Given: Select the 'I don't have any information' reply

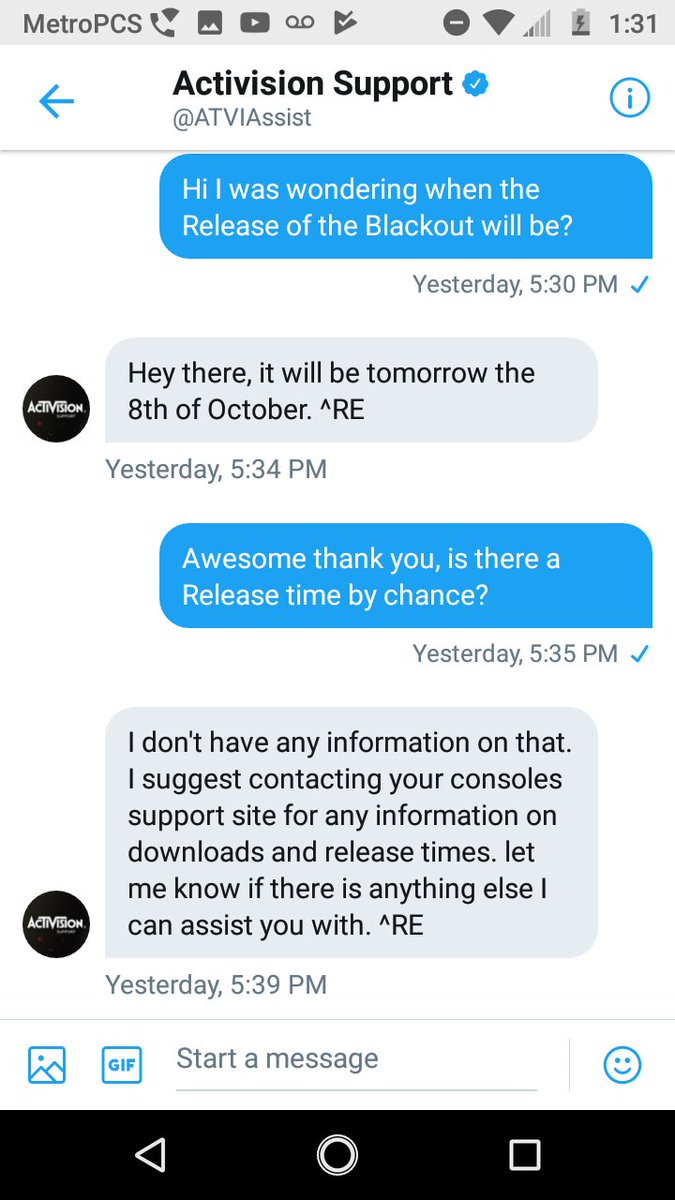Looking at the screenshot, I should pos(351,832).
